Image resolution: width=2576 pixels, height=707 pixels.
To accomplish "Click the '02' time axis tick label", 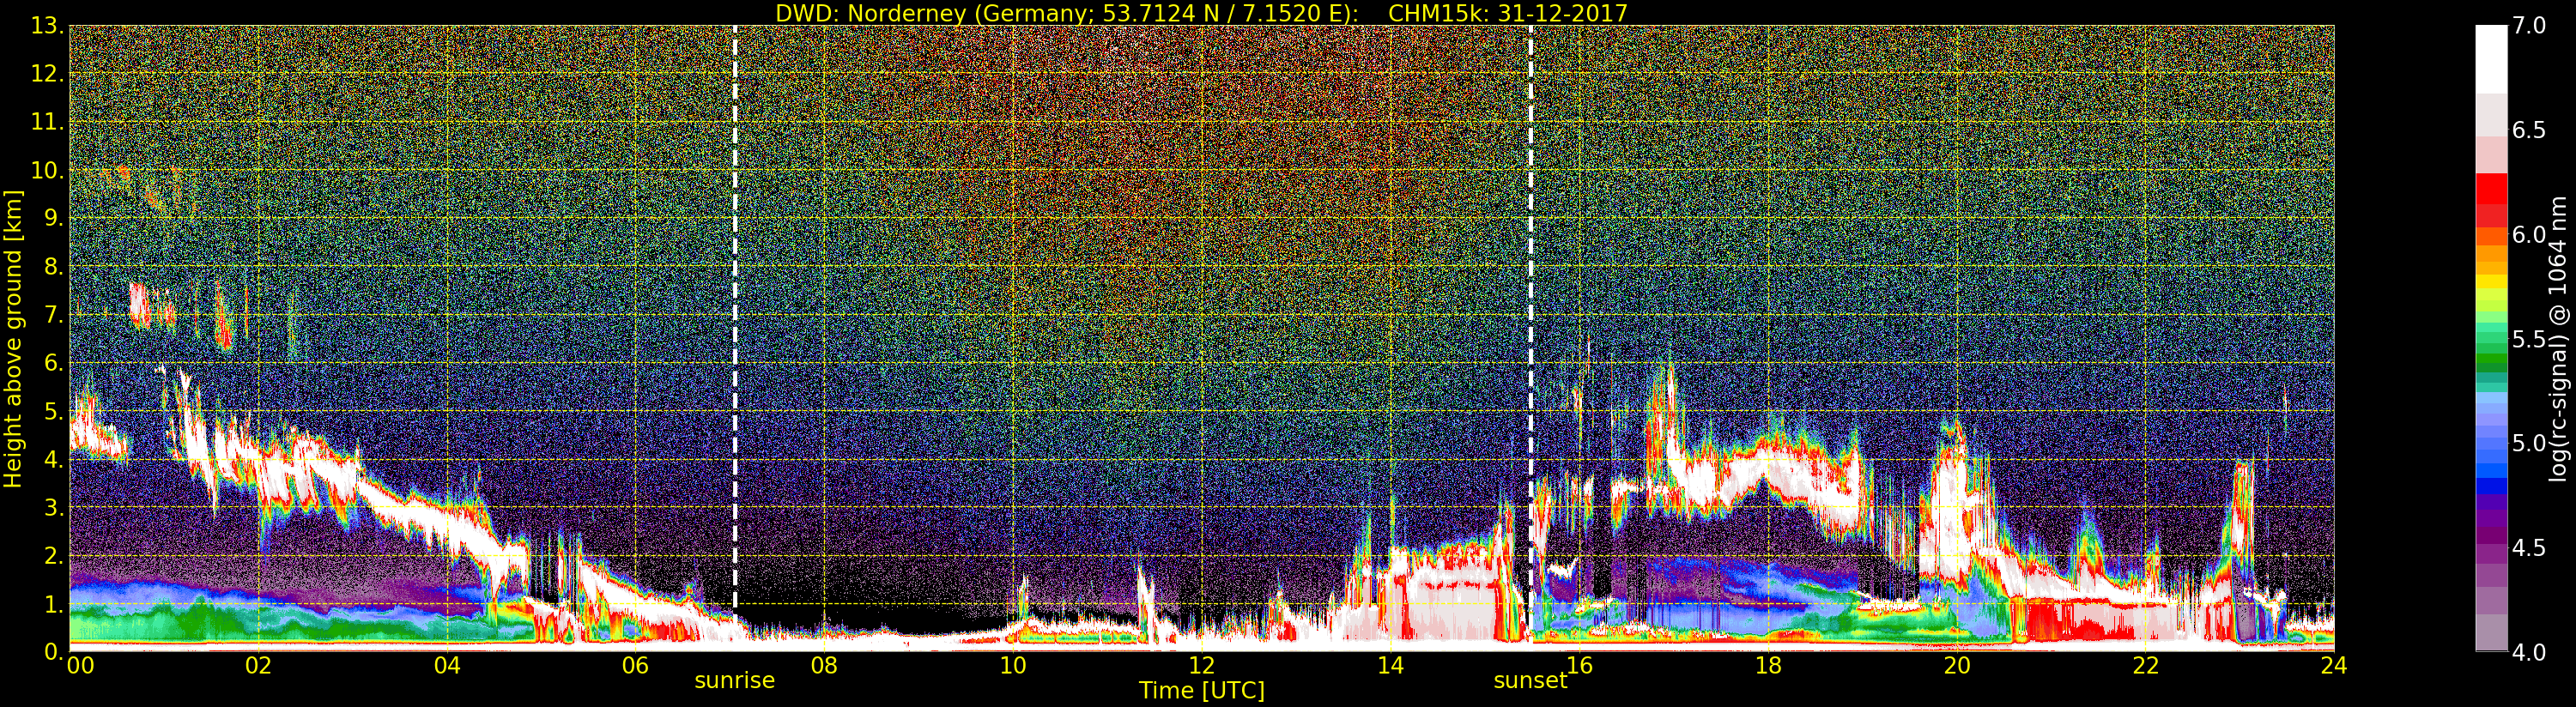I will pos(258,666).
